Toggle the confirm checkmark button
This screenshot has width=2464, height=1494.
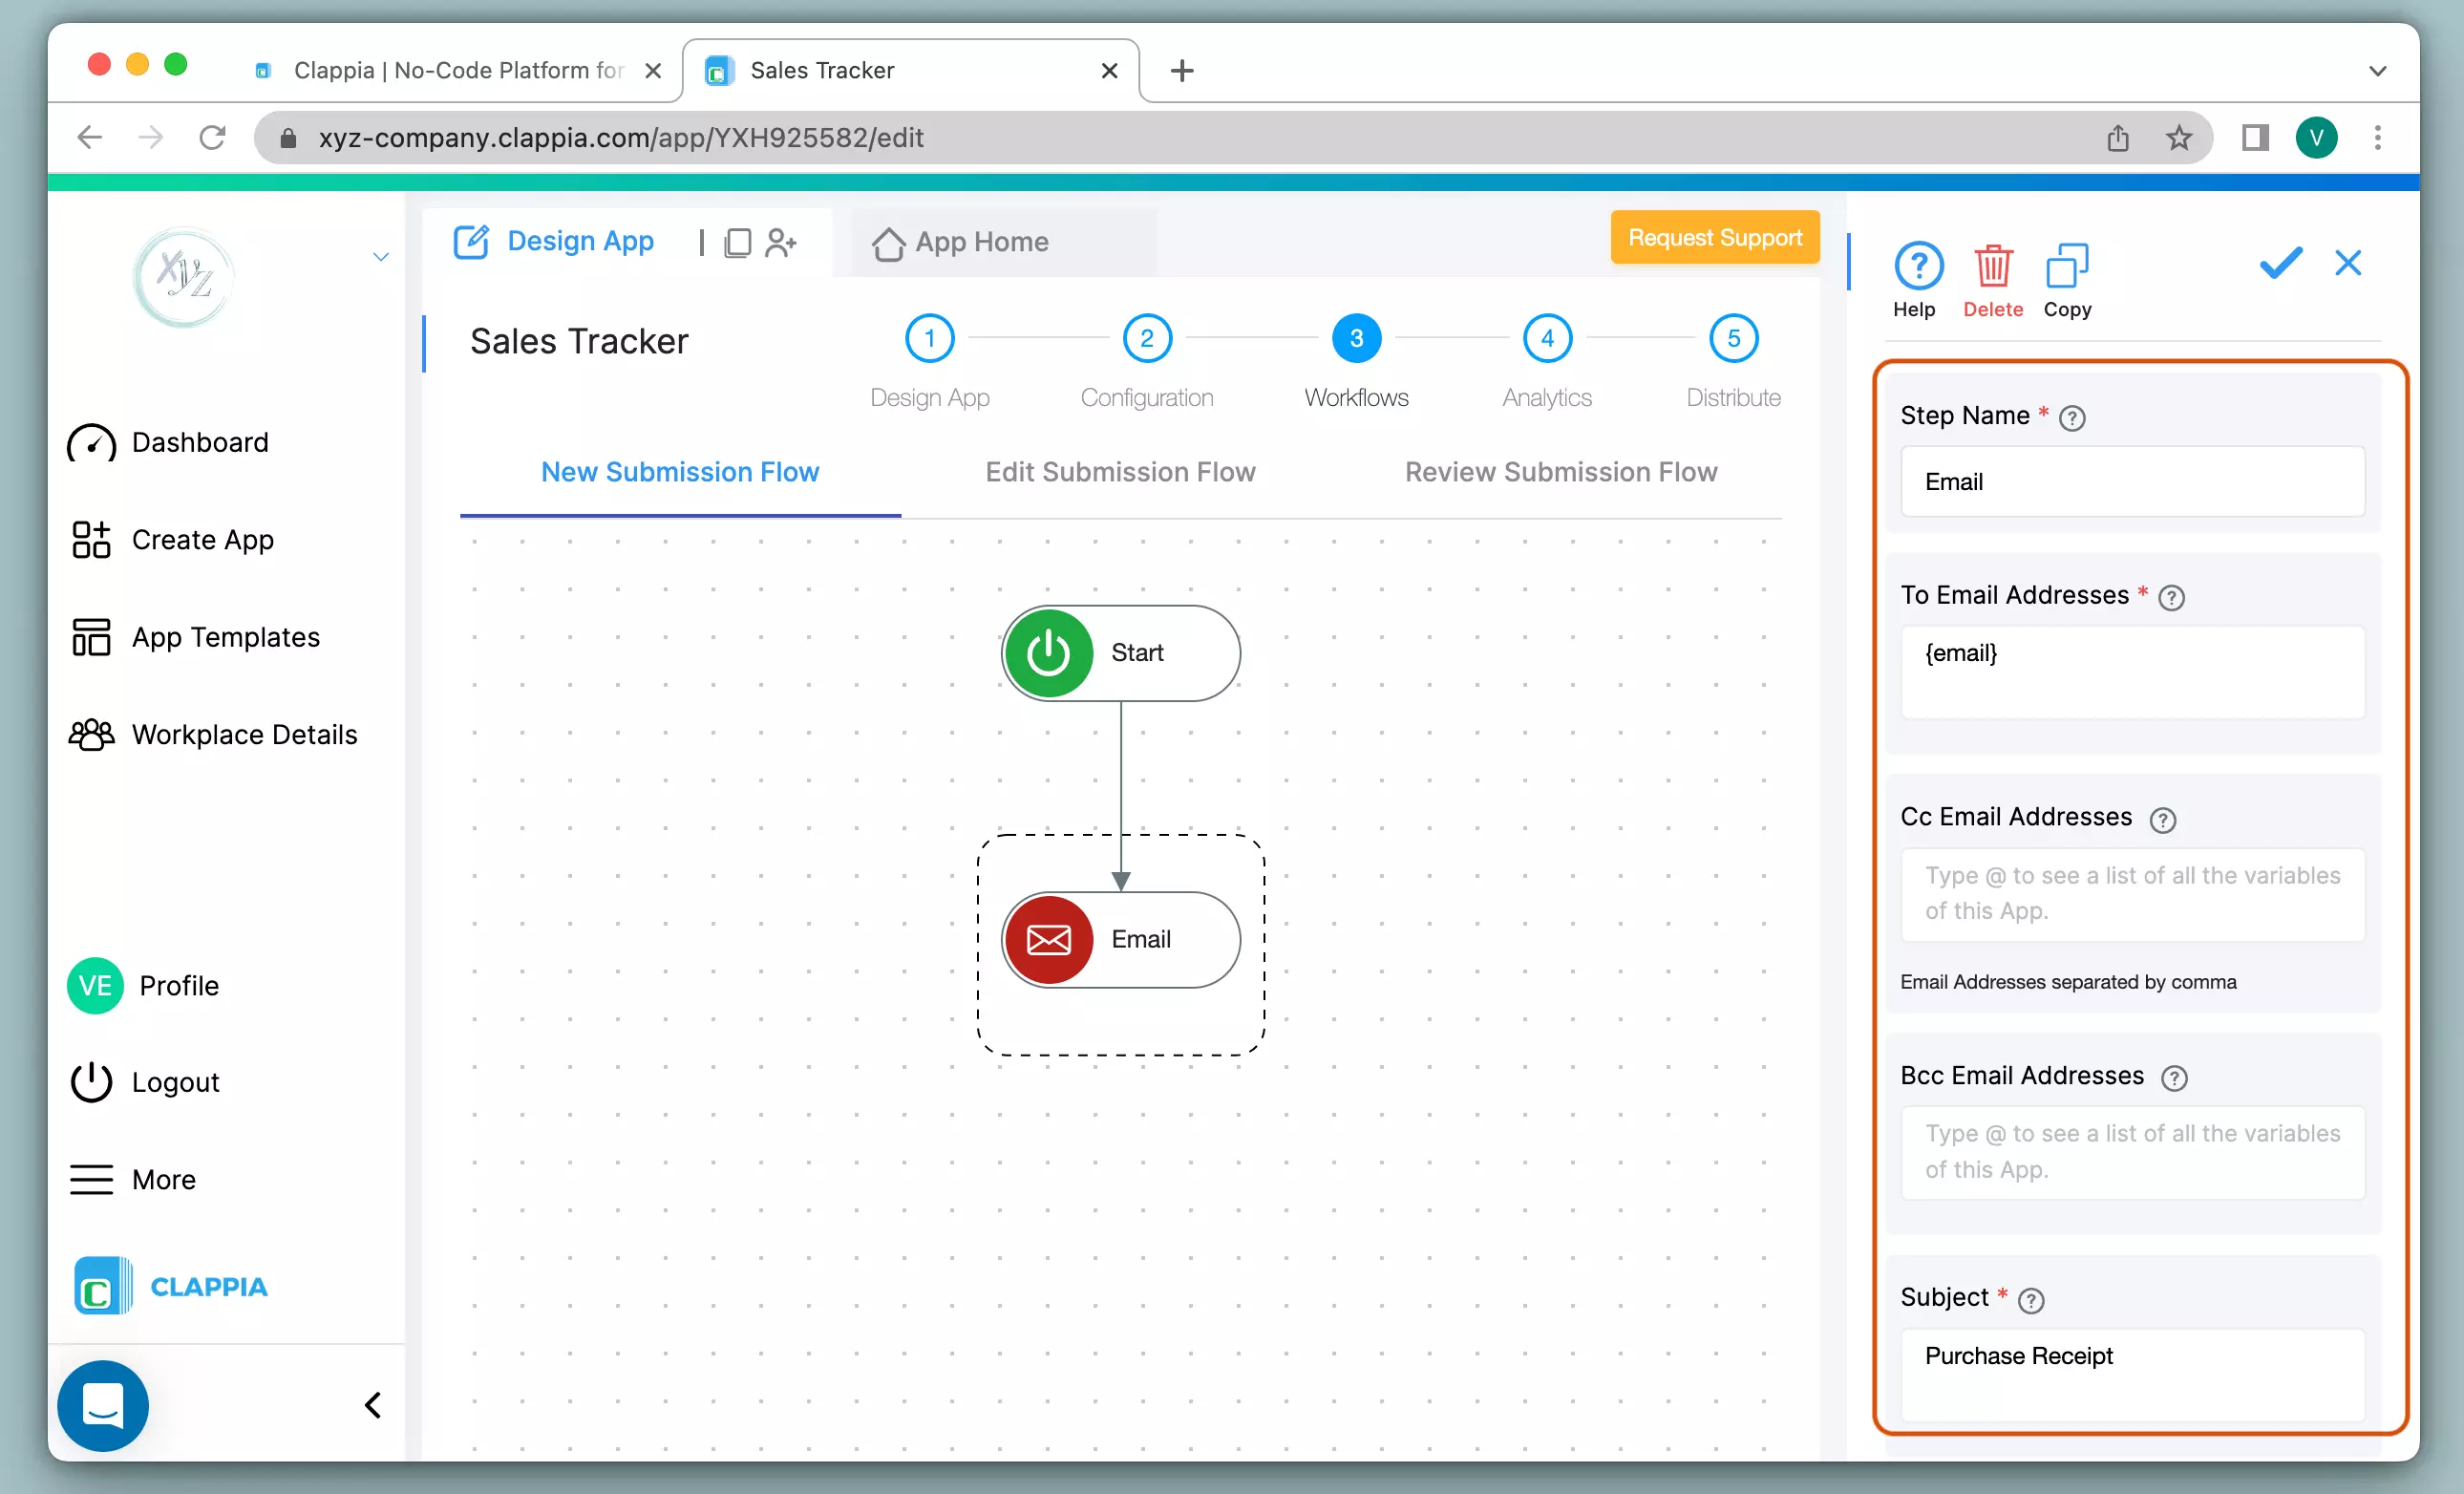[2281, 266]
